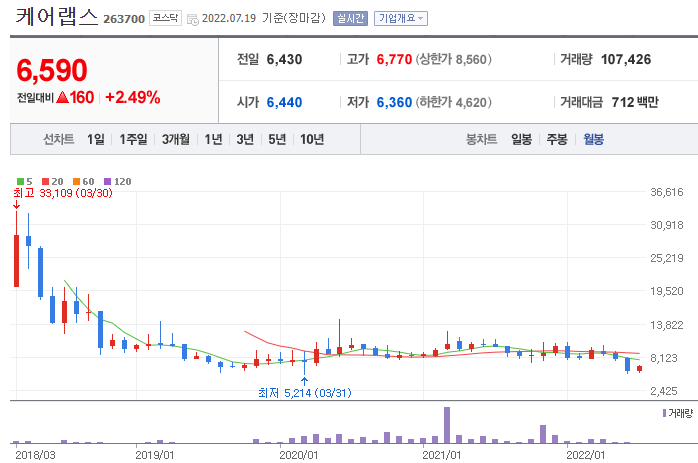Open the 기업개요 dropdown

[x=401, y=18]
